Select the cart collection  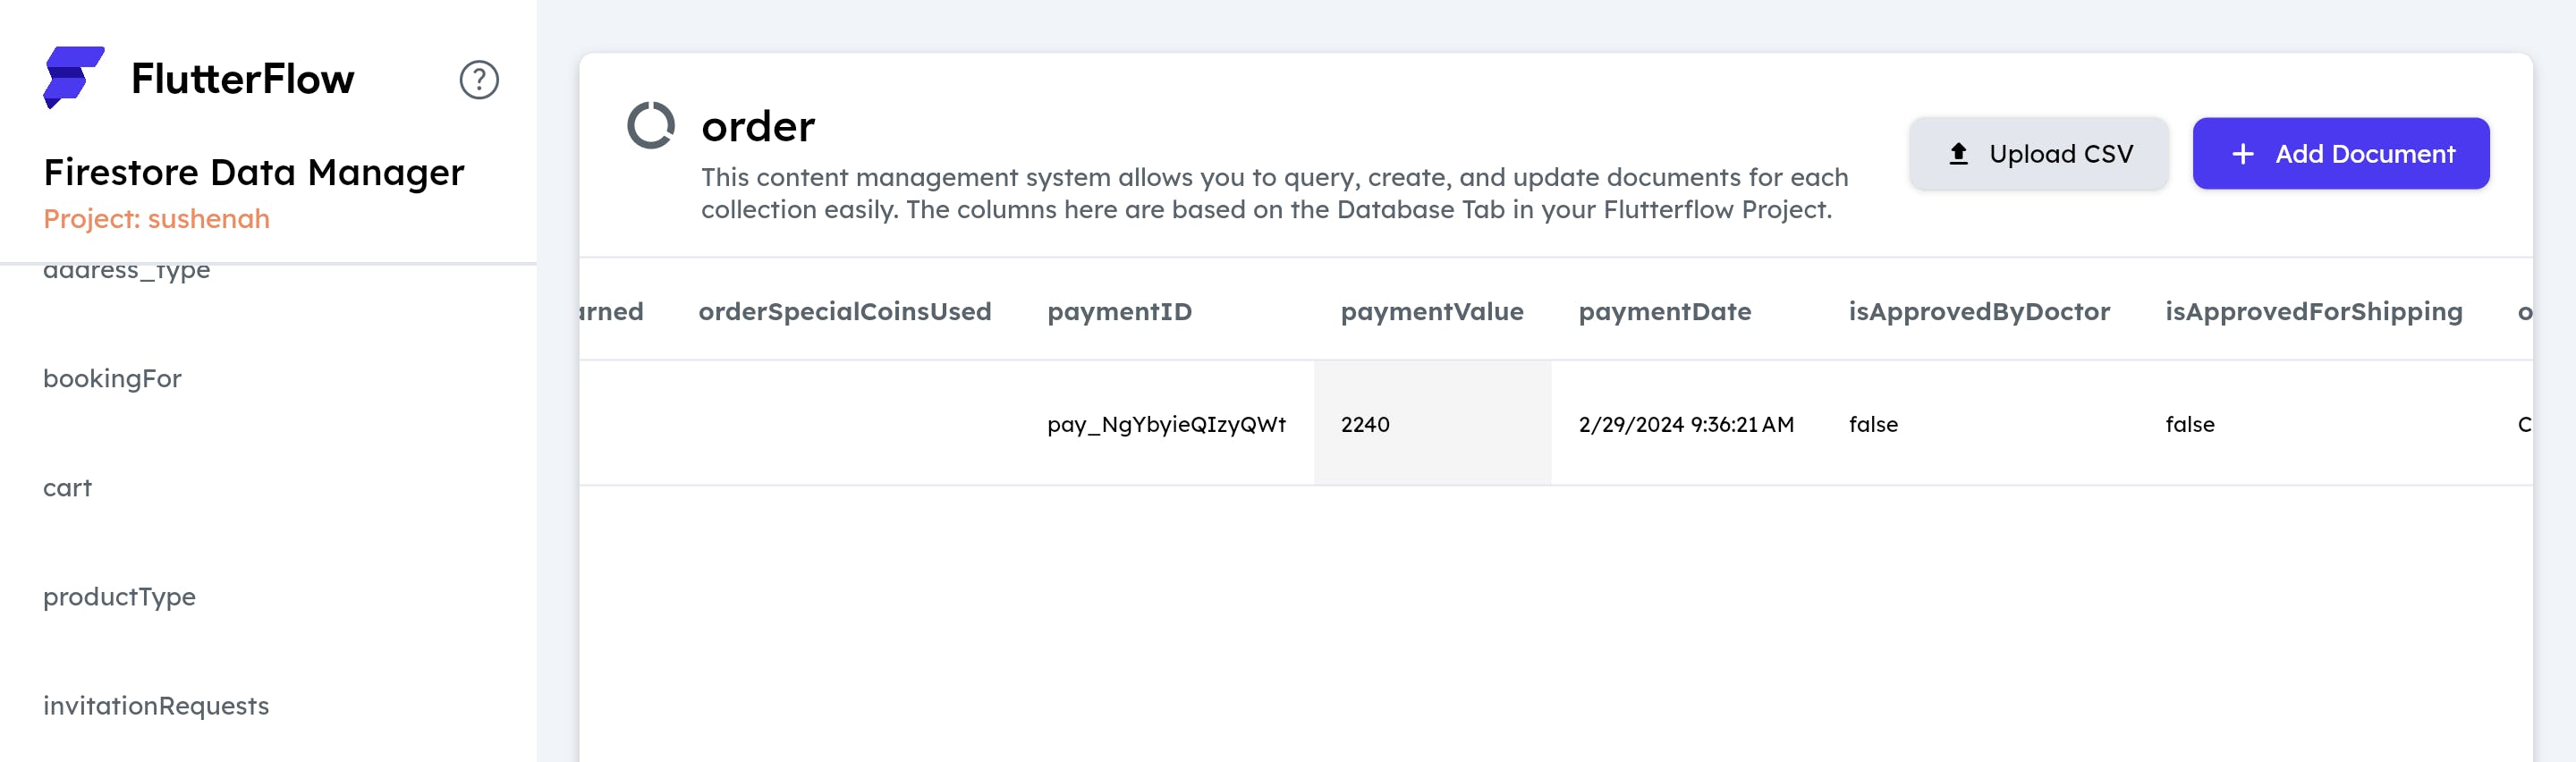(67, 488)
